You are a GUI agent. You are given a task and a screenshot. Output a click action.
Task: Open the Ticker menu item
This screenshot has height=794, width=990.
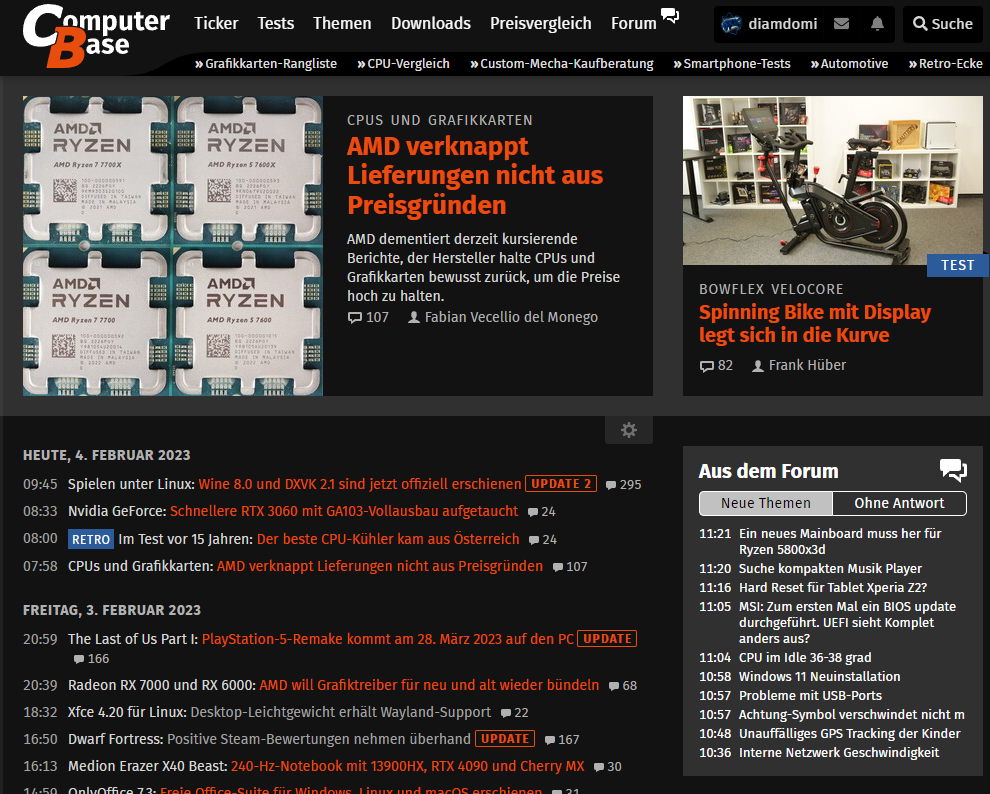[x=216, y=23]
